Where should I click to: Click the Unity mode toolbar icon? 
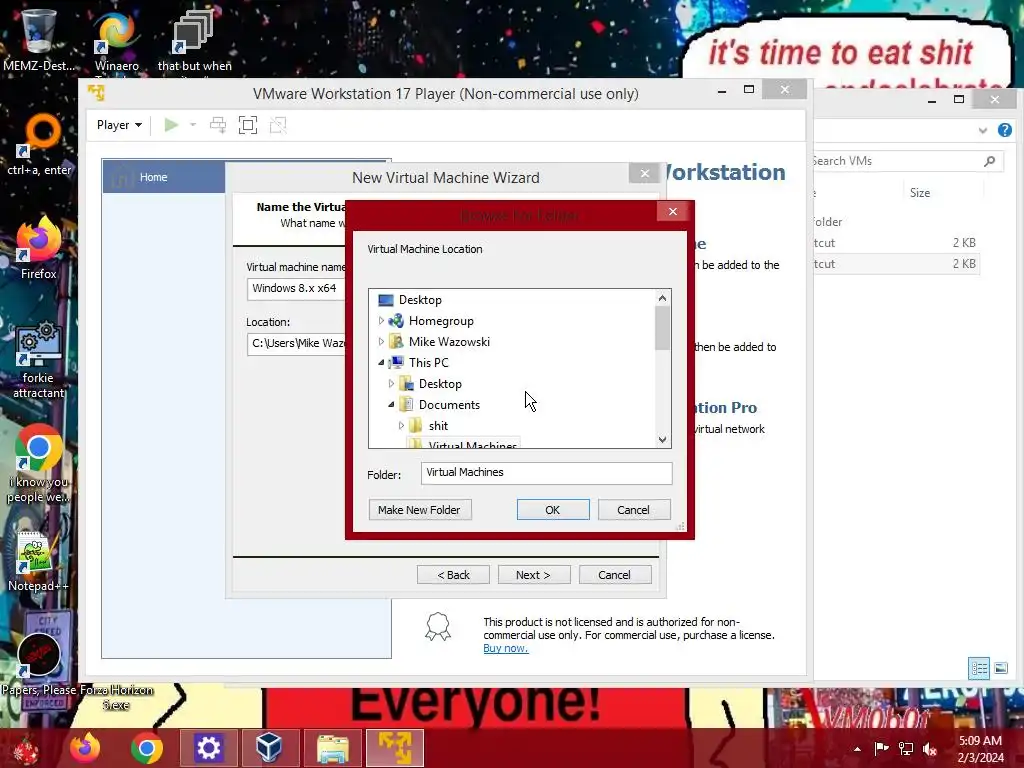point(278,125)
